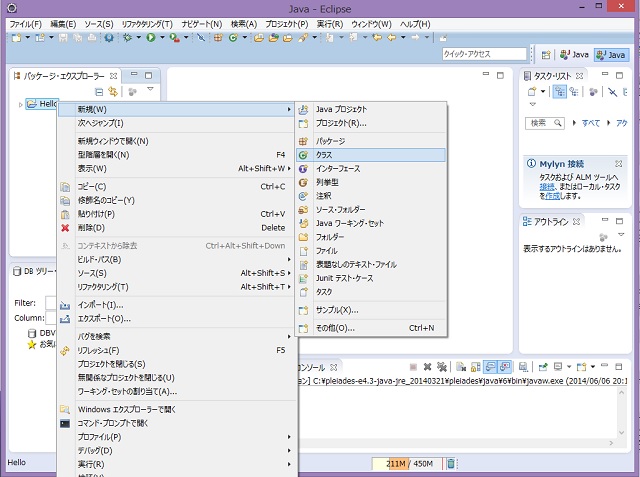Click the ファイル file icon entry
The image size is (640, 477).
[x=303, y=251]
